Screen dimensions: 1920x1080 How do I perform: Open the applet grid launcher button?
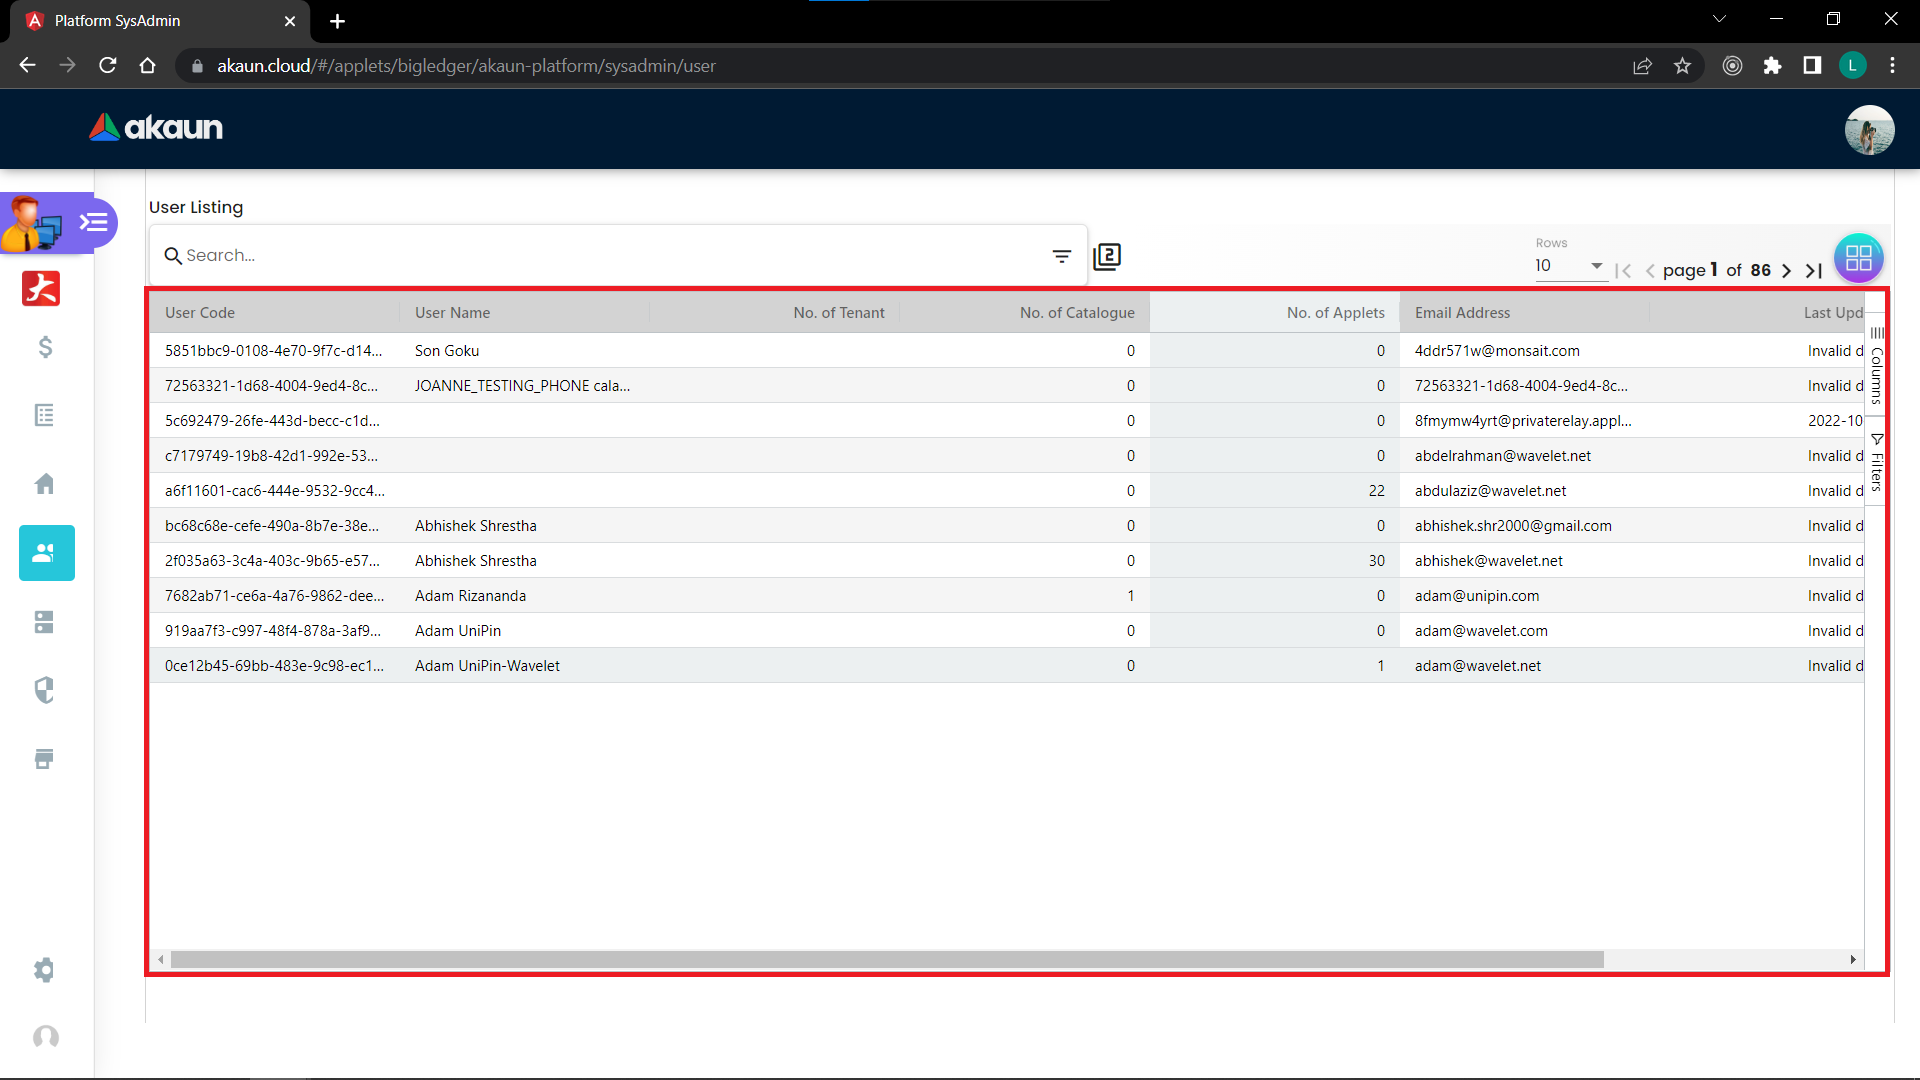pos(1858,258)
